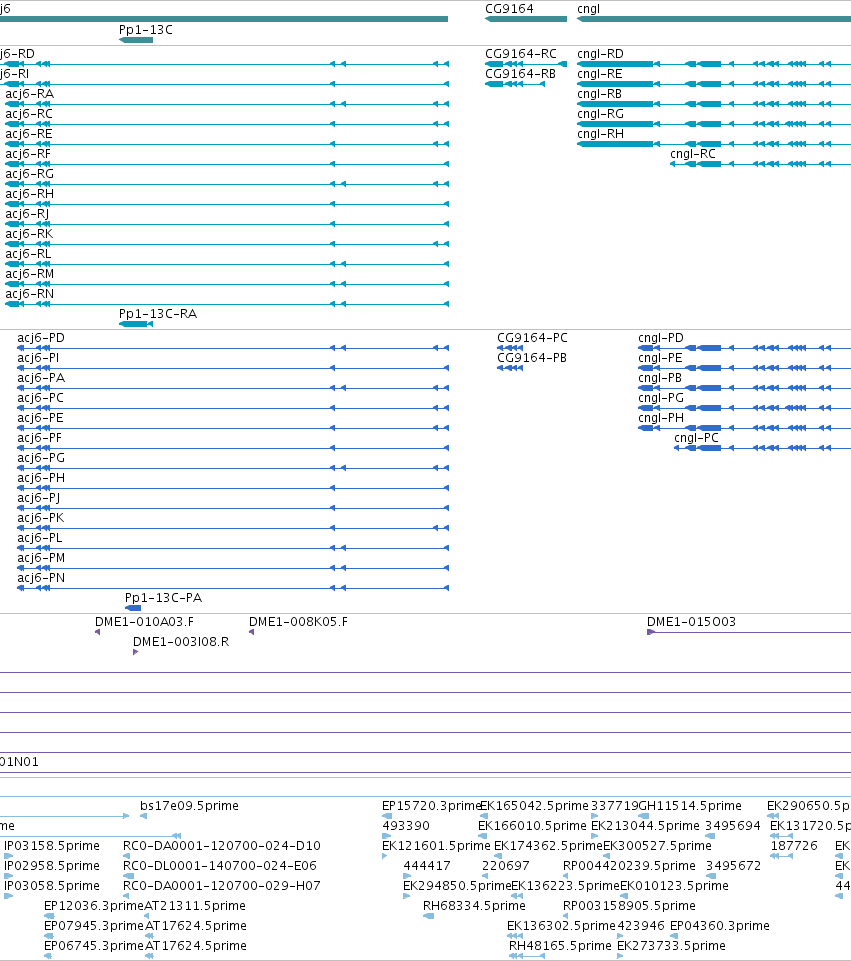Select acj6-RK transcript label
Viewport: 851px width, 961px height.
click(x=29, y=234)
